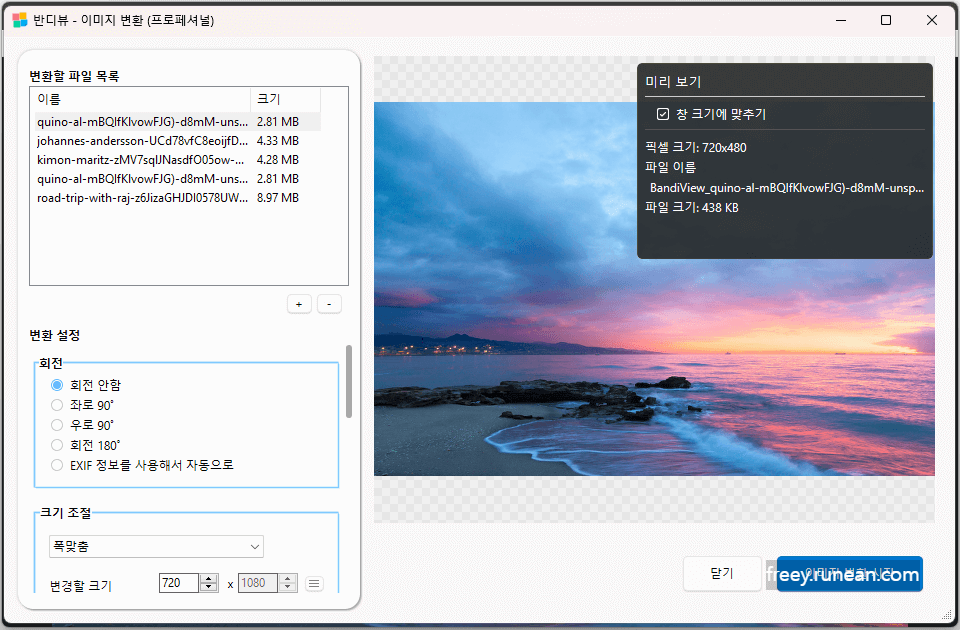Open the resize method dropdown

coord(155,546)
